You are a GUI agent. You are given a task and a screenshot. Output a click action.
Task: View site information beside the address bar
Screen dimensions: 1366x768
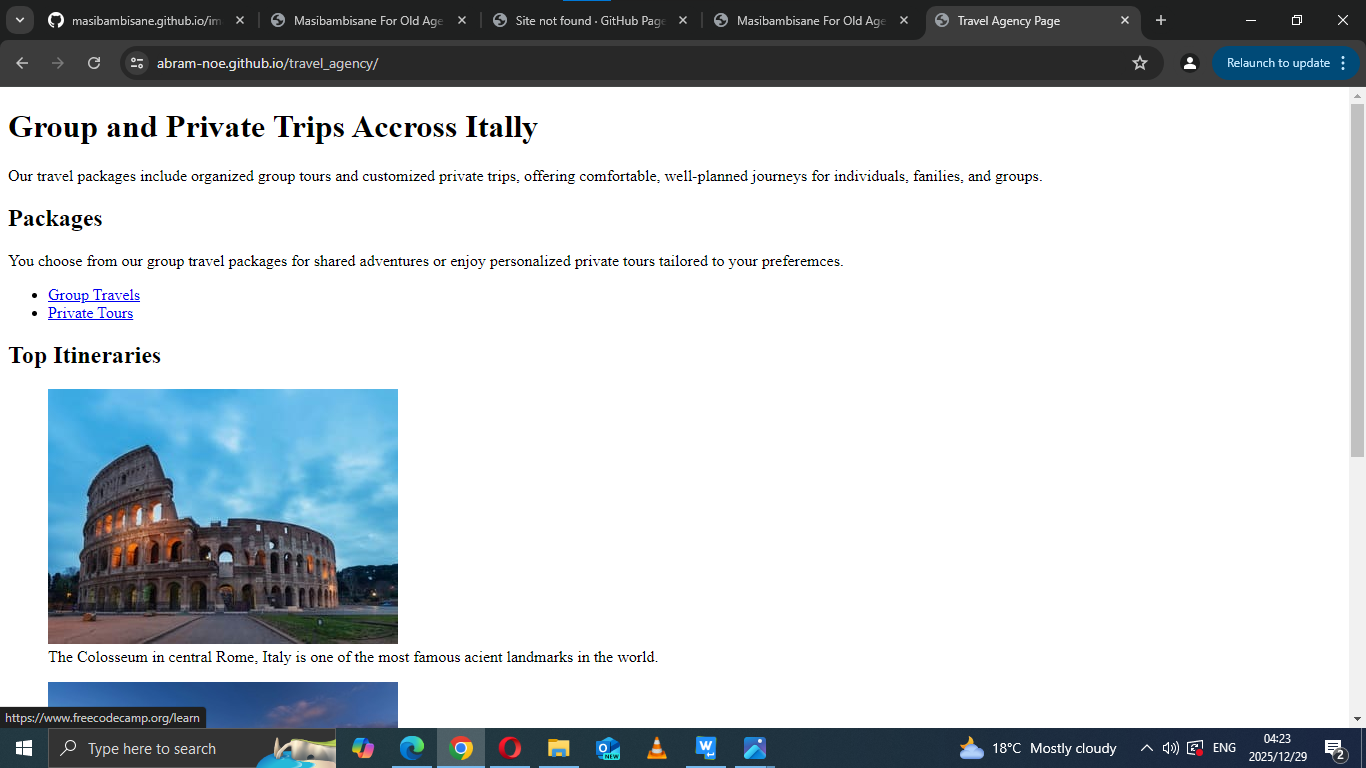coord(135,62)
